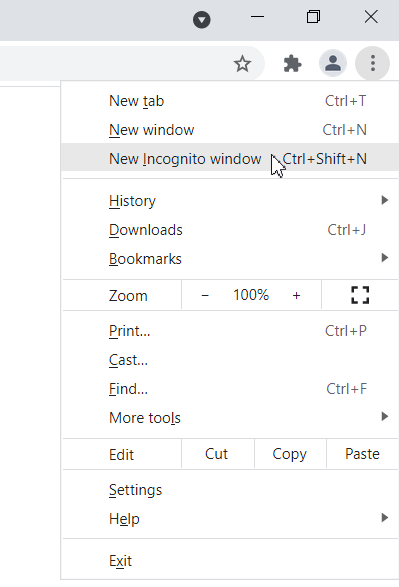Viewport: 399px width, 587px height.
Task: Open Downloads from the menu
Action: pyautogui.click(x=230, y=230)
